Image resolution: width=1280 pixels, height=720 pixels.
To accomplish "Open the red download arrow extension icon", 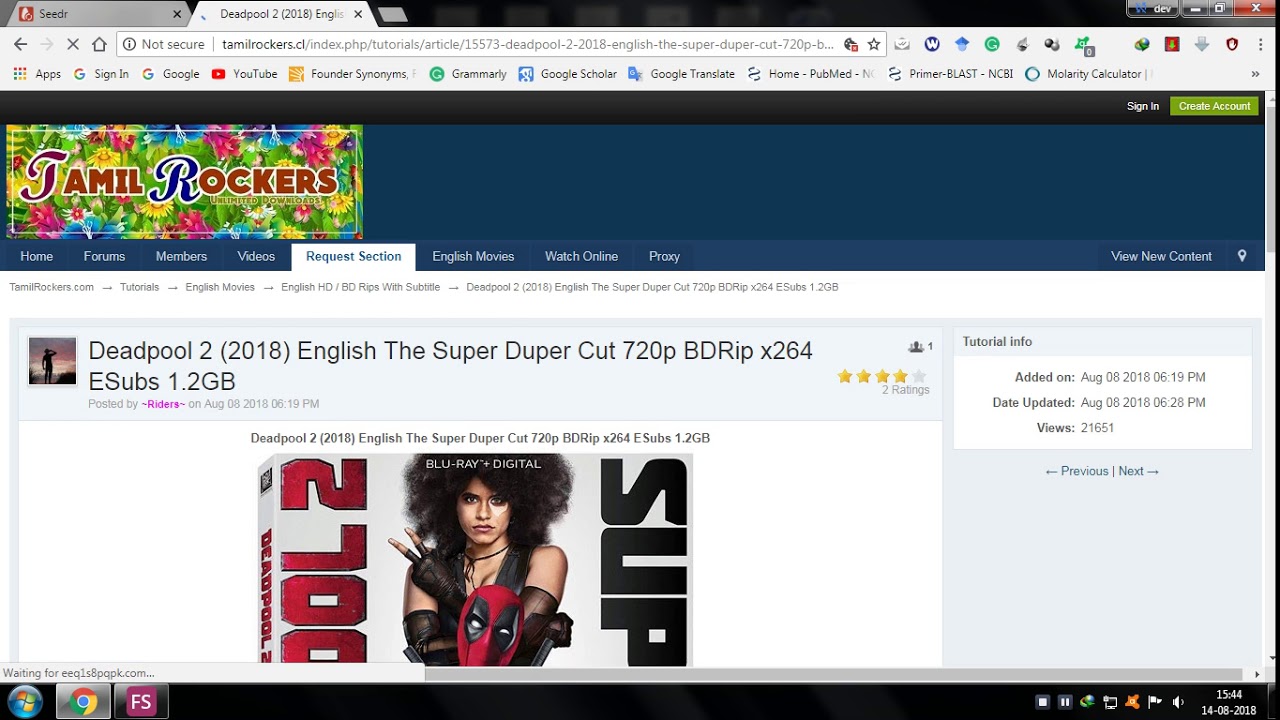I will click(x=1172, y=44).
